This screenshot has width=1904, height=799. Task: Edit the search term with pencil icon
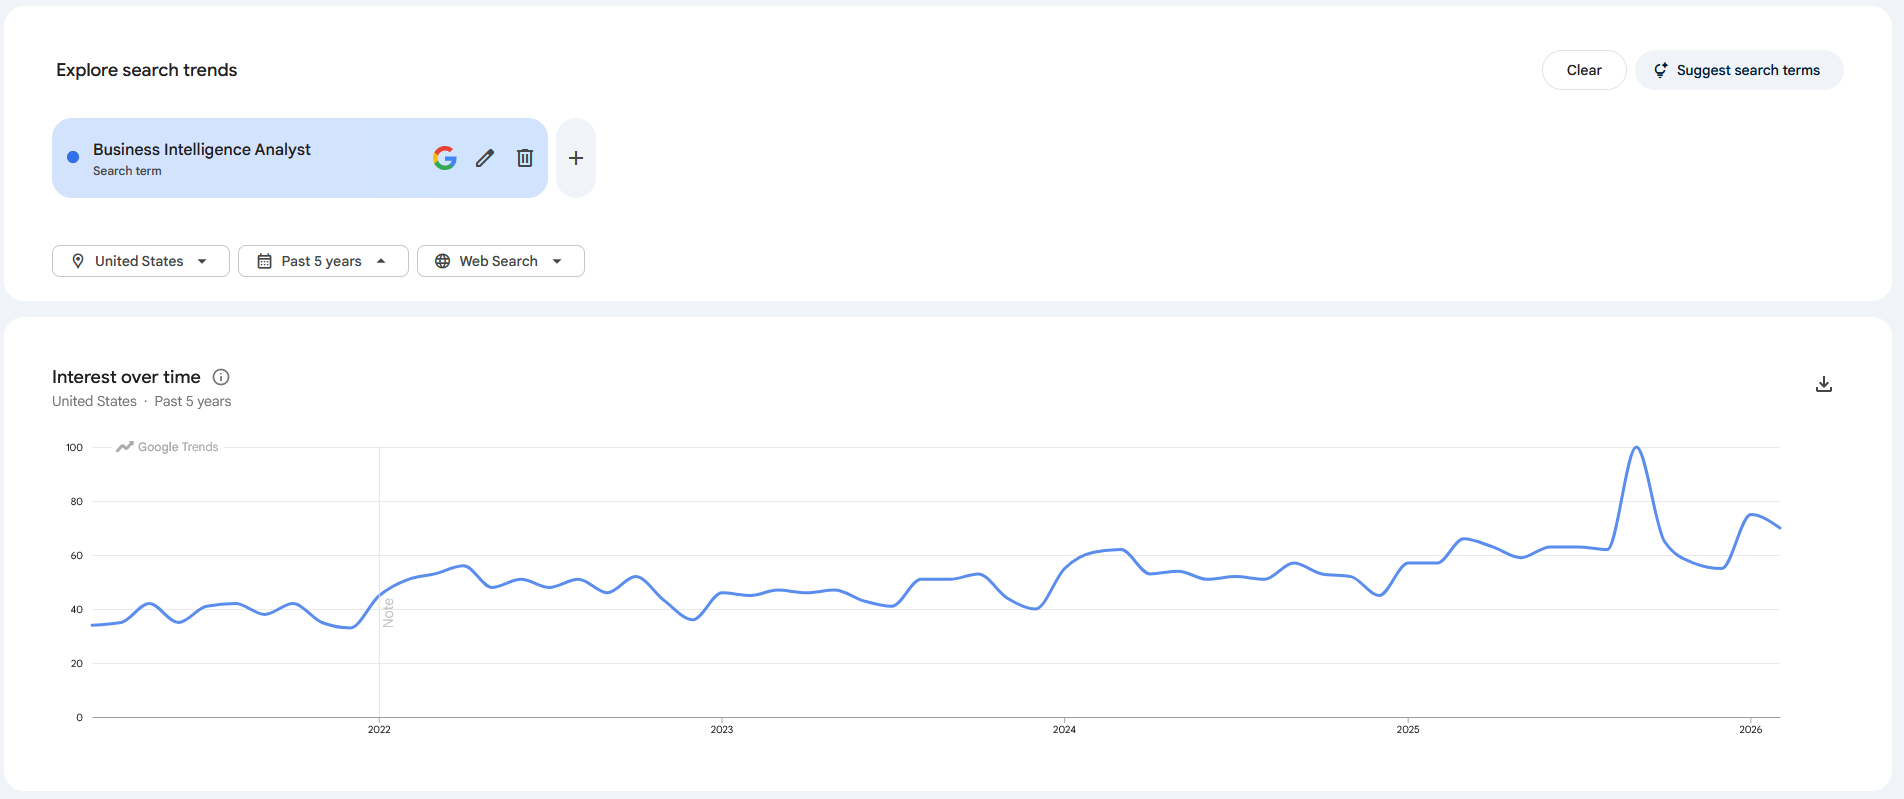click(x=485, y=158)
